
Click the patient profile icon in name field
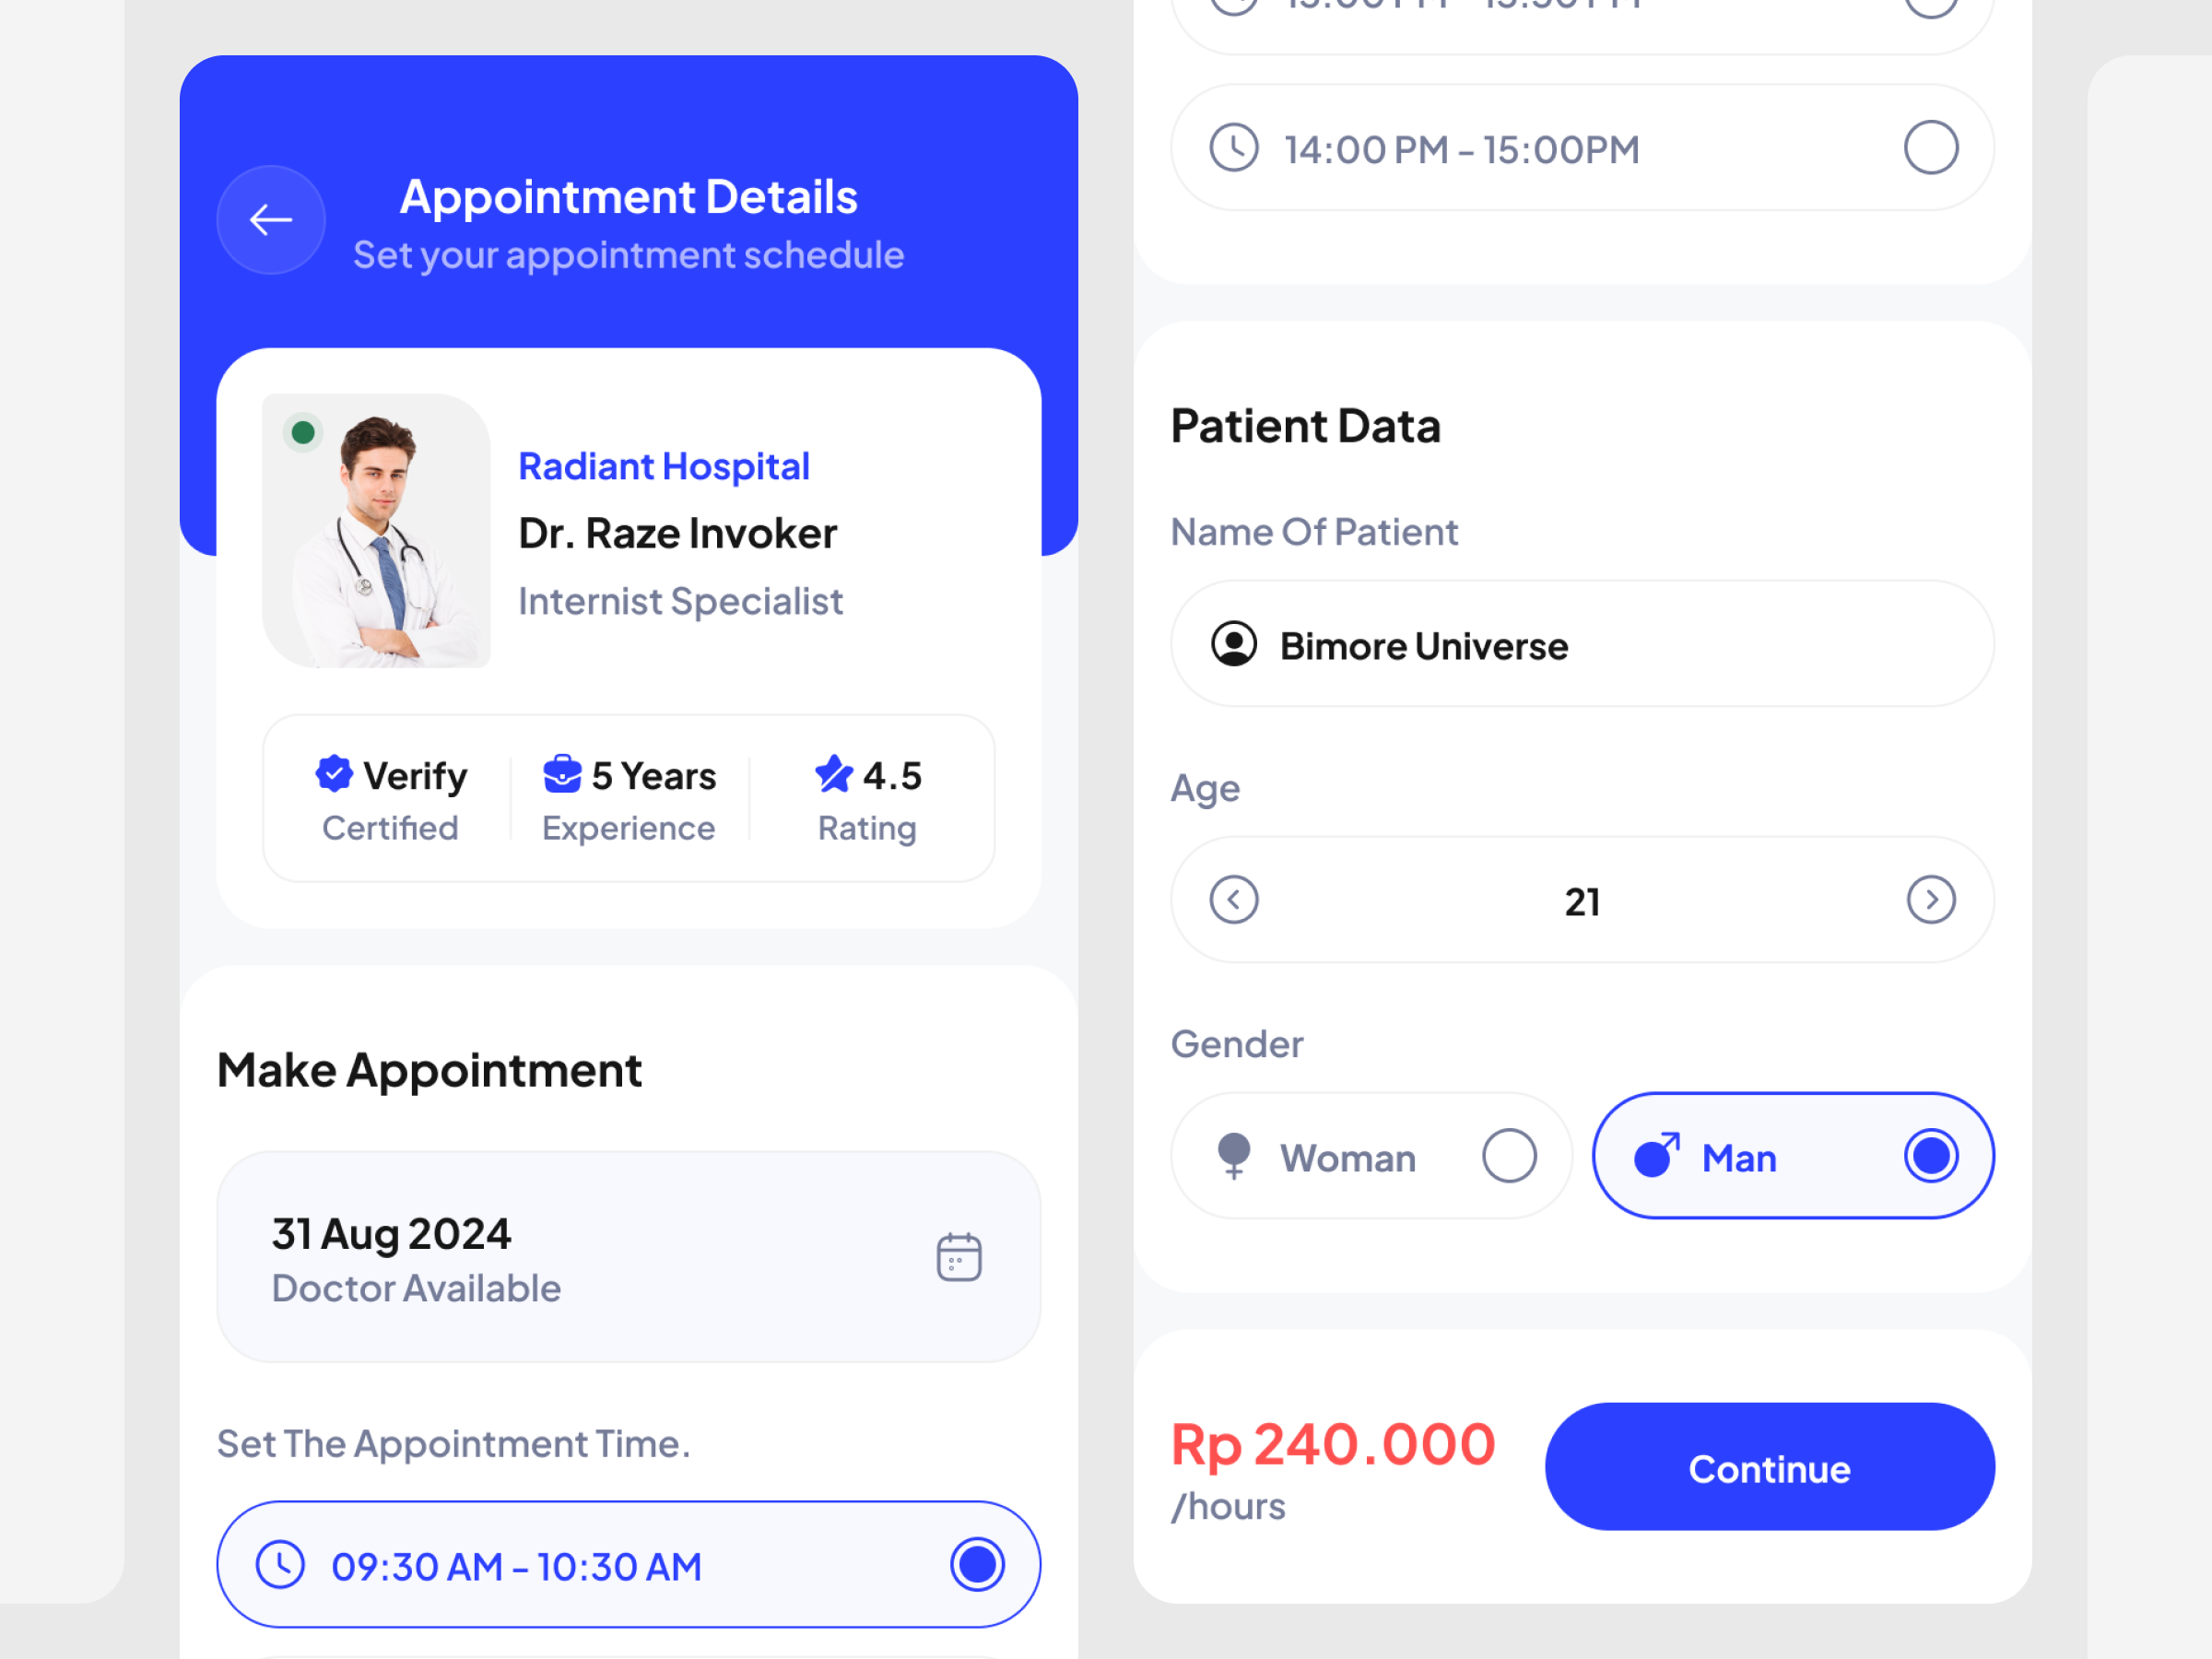tap(1234, 644)
